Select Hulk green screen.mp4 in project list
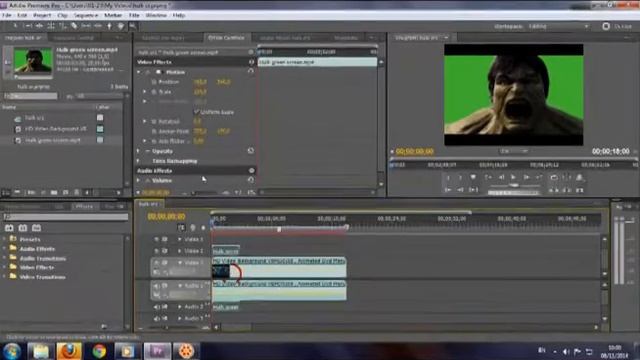This screenshot has width=640, height=360. coord(53,140)
